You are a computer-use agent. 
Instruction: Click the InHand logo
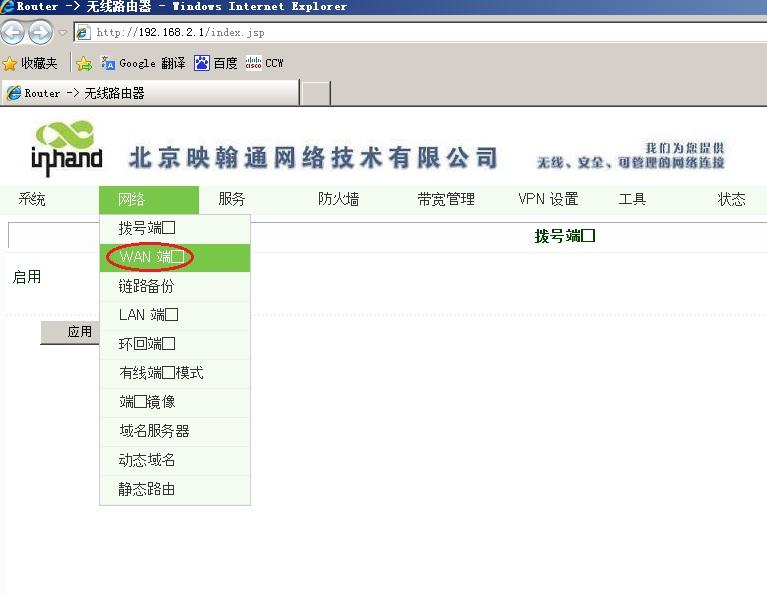click(67, 148)
